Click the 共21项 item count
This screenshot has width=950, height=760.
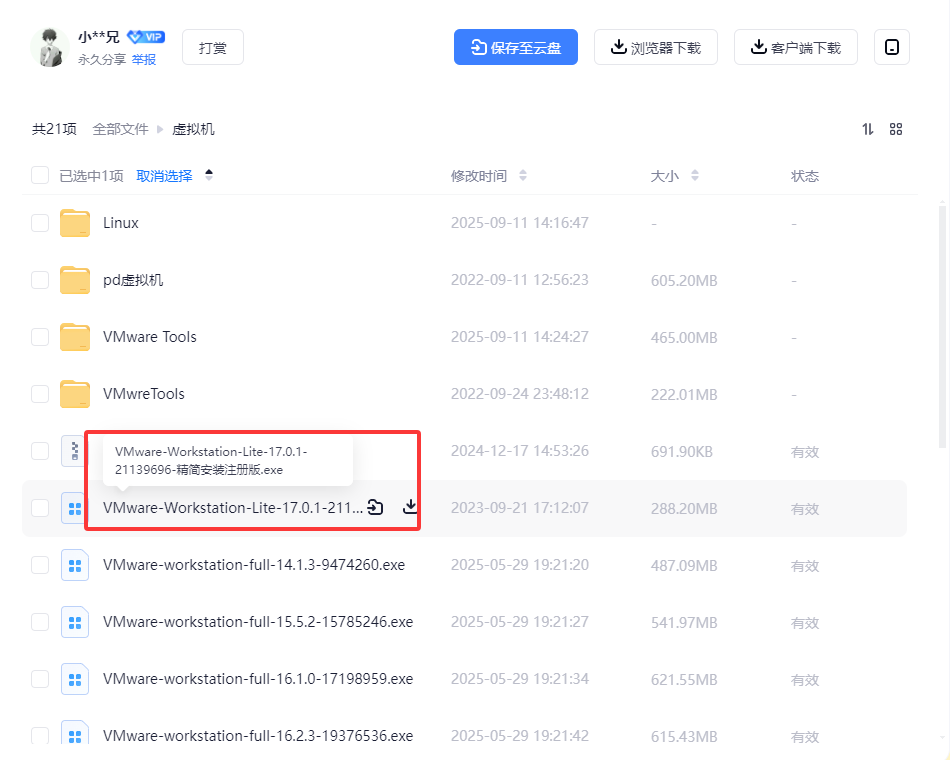54,129
